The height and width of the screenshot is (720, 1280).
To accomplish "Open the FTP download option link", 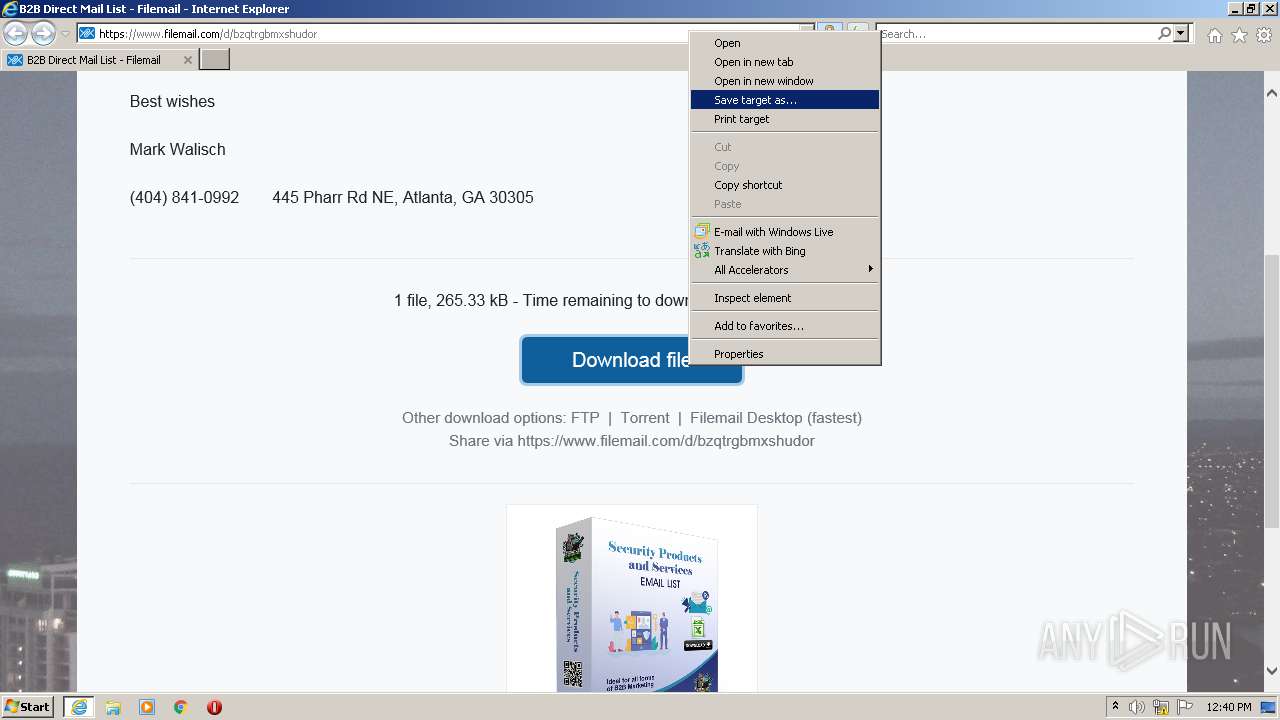I will pyautogui.click(x=585, y=418).
